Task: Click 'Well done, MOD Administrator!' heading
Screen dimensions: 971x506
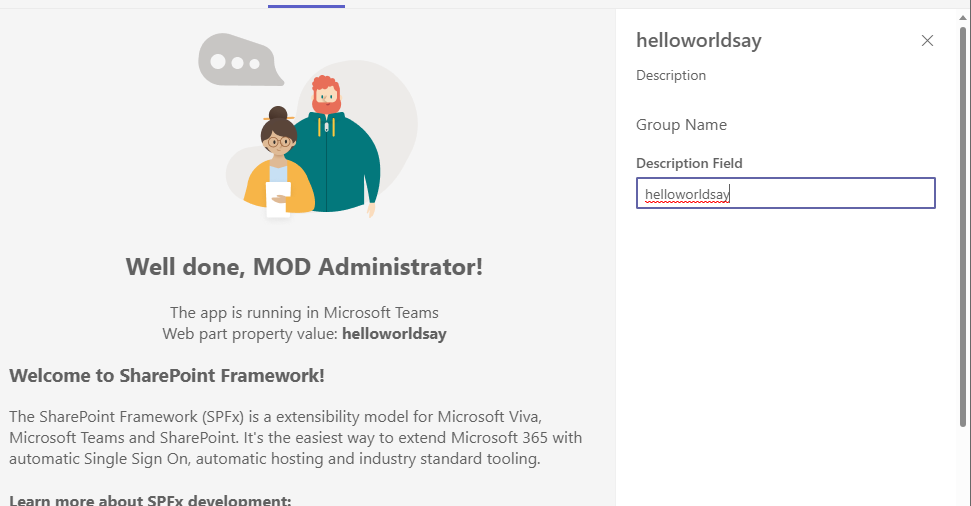Action: coord(304,267)
